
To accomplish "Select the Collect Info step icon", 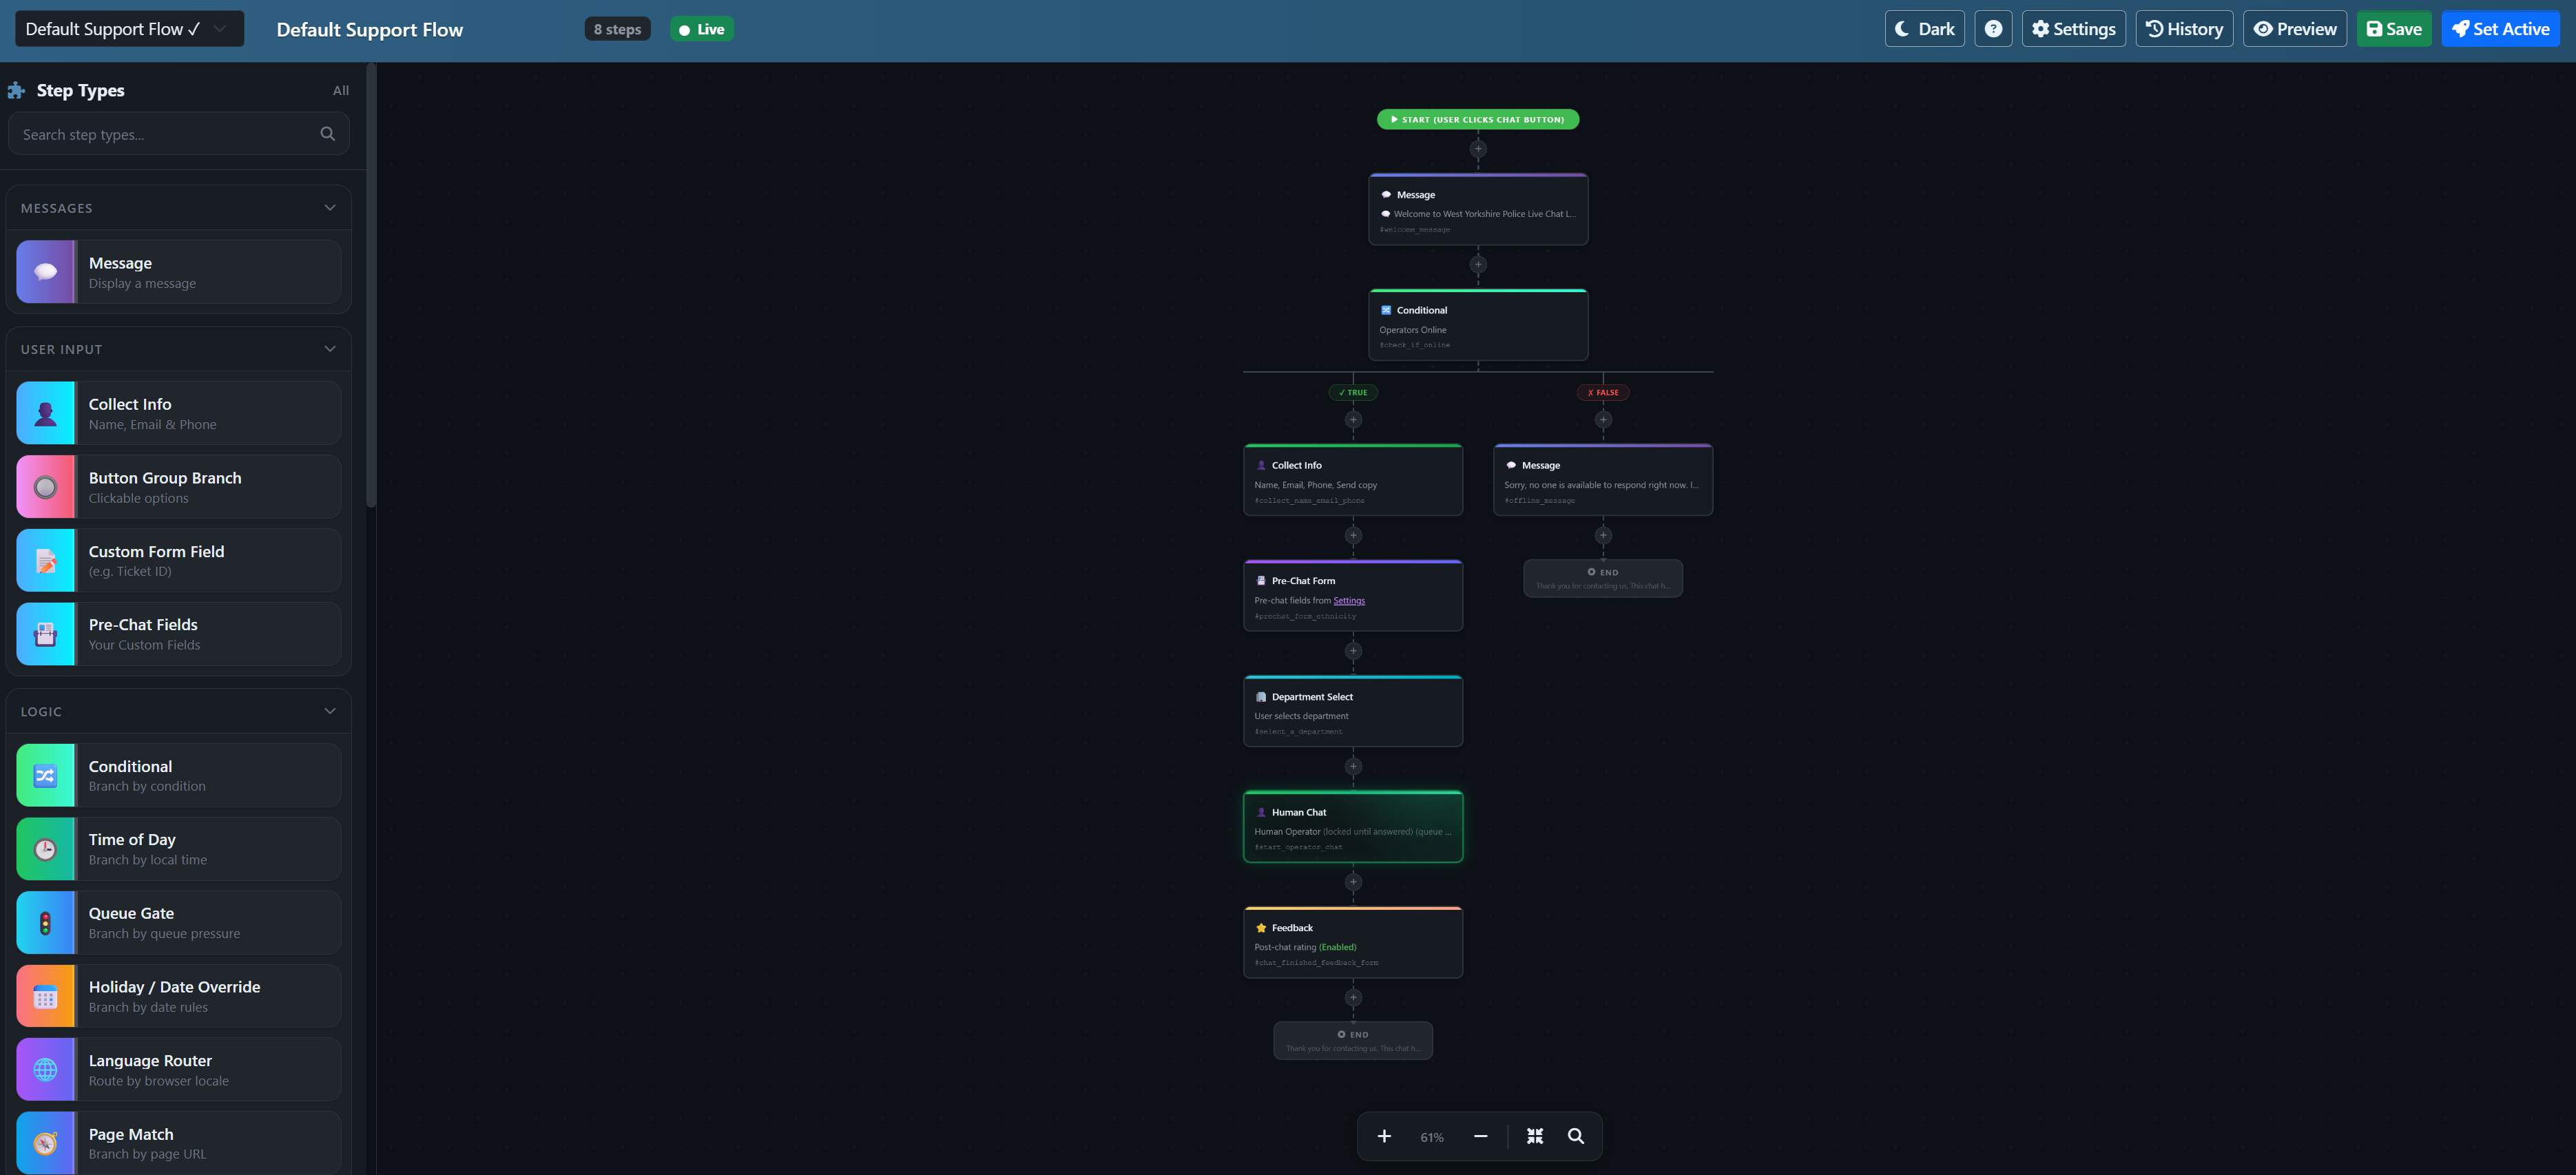I will (45, 412).
